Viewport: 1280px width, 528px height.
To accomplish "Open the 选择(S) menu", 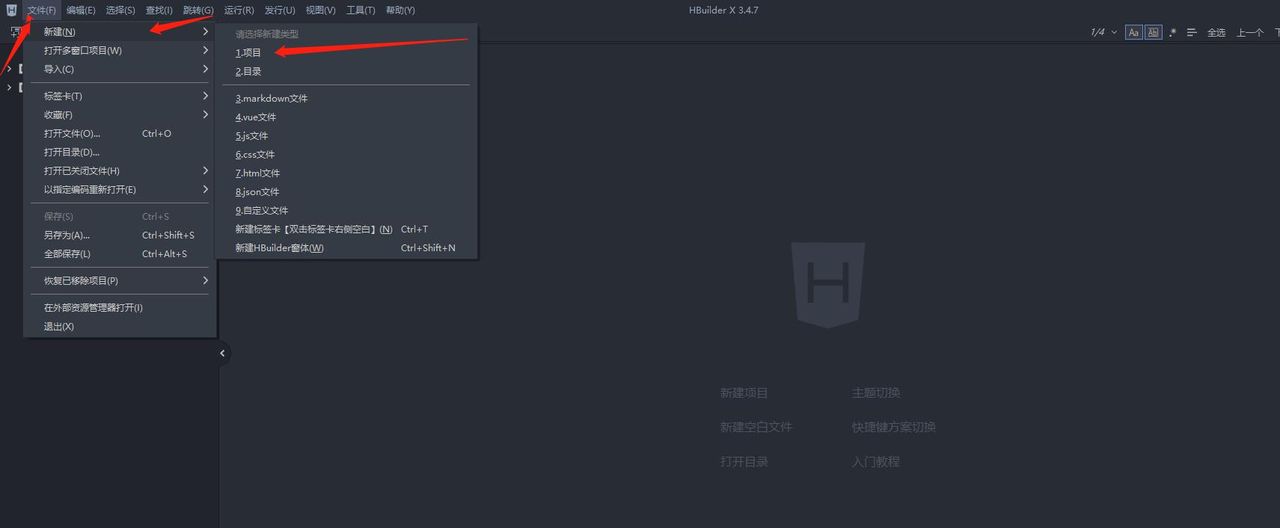I will (x=120, y=10).
